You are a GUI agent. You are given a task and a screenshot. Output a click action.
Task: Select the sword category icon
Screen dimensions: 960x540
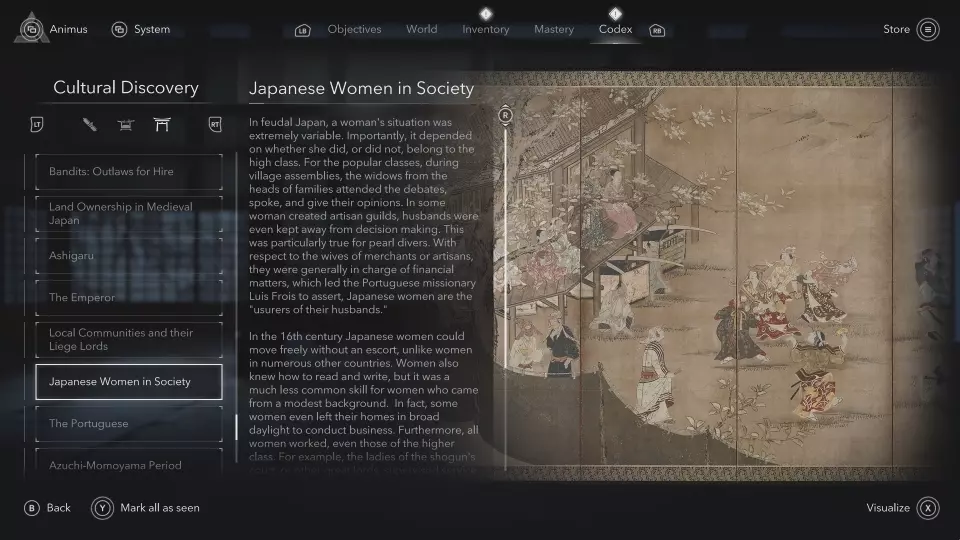click(89, 125)
